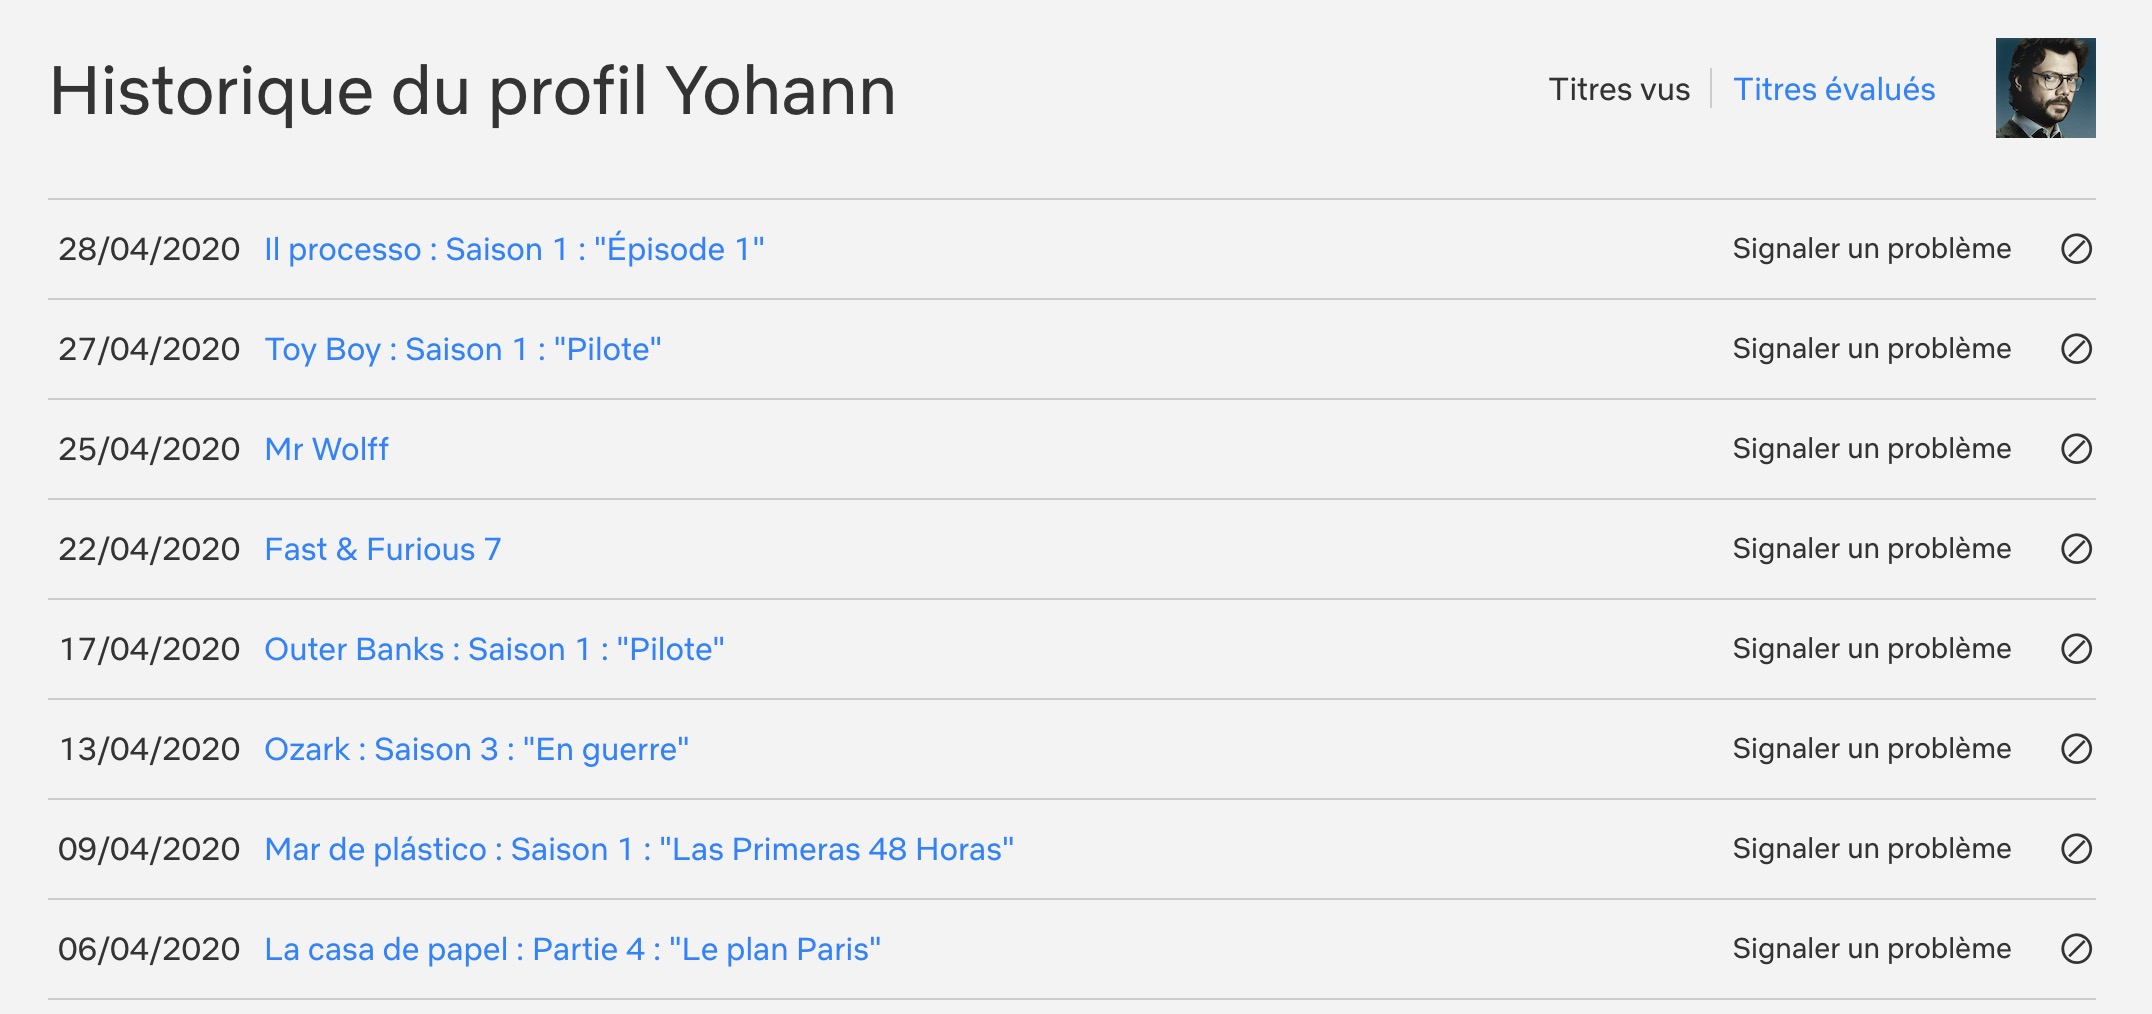Report a problem for Mar de plástico
Screen dimensions: 2152x1014
point(1871,849)
